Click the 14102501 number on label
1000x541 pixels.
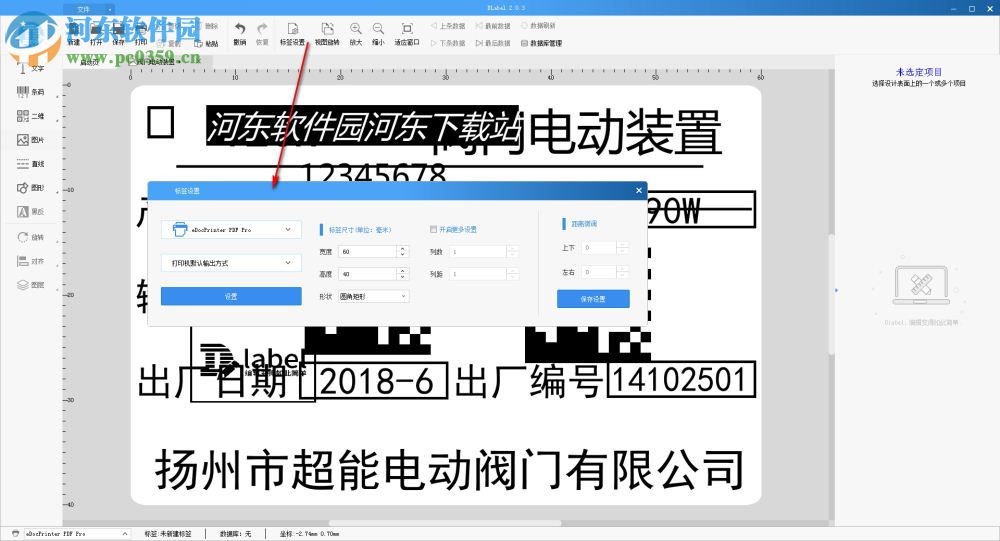681,380
